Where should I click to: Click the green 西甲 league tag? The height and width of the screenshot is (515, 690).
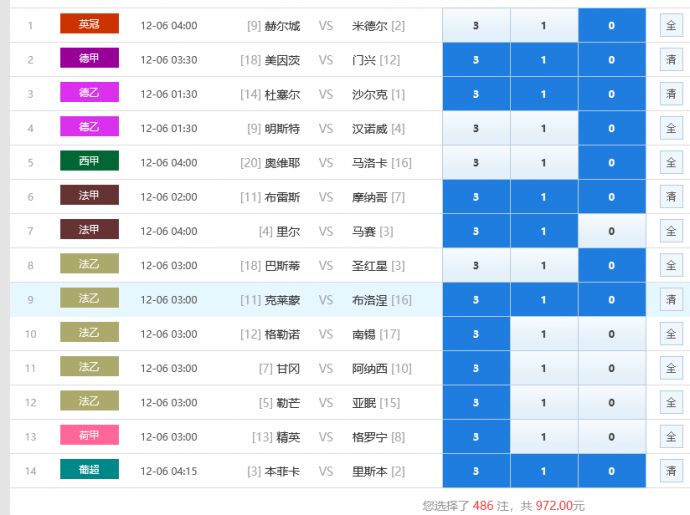[89, 162]
